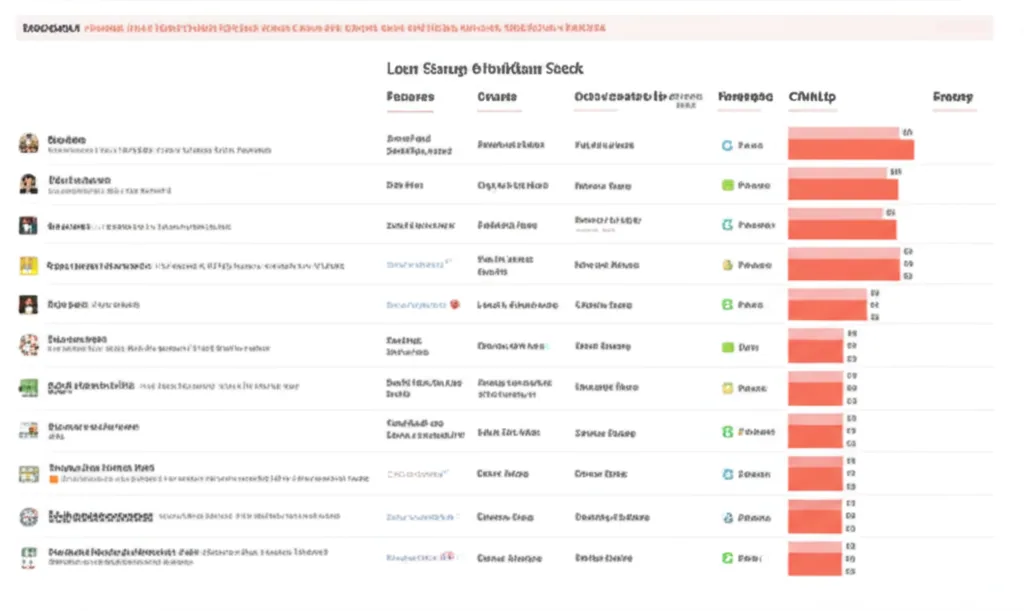Click the green square avatar in seventh row
Viewport: 1024px width, 611px height.
coord(28,387)
